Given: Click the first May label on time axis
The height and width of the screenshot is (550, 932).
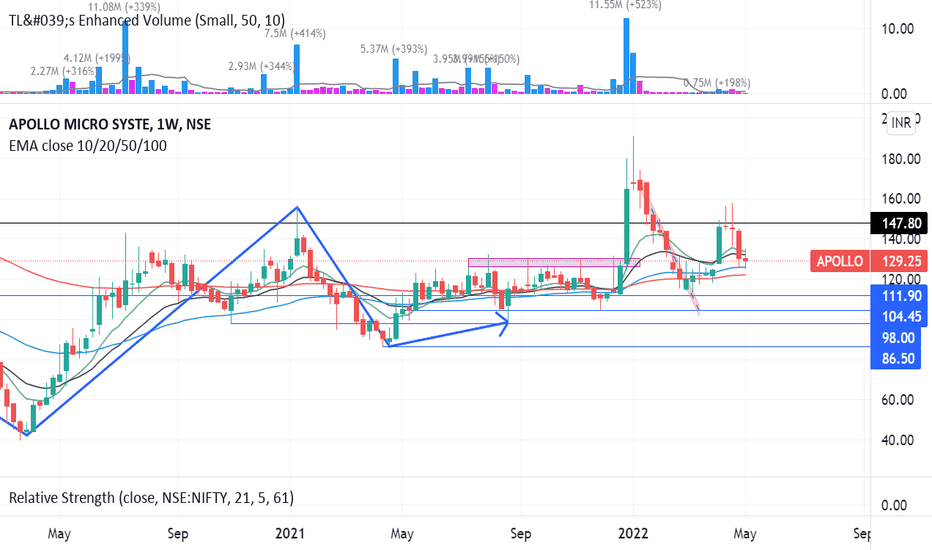Looking at the screenshot, I should tap(59, 533).
